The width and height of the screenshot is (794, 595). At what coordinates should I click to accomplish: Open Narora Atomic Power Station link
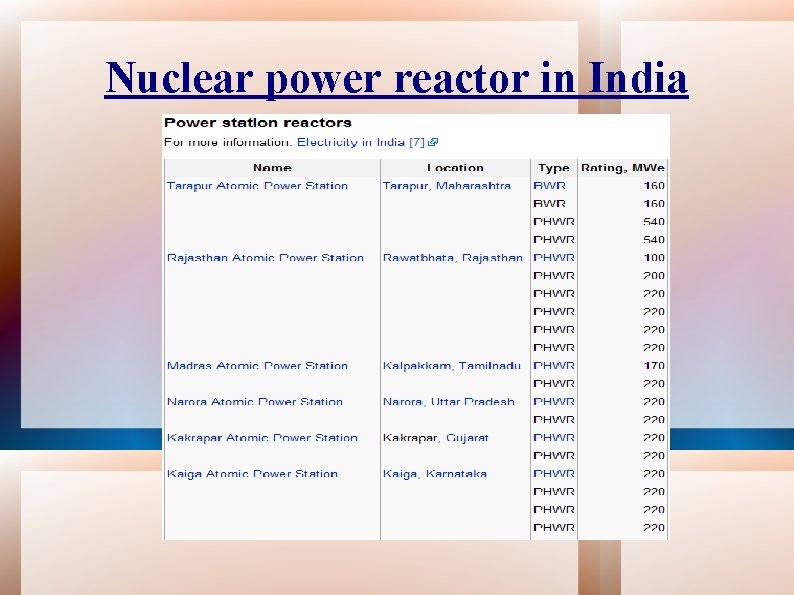(x=255, y=402)
